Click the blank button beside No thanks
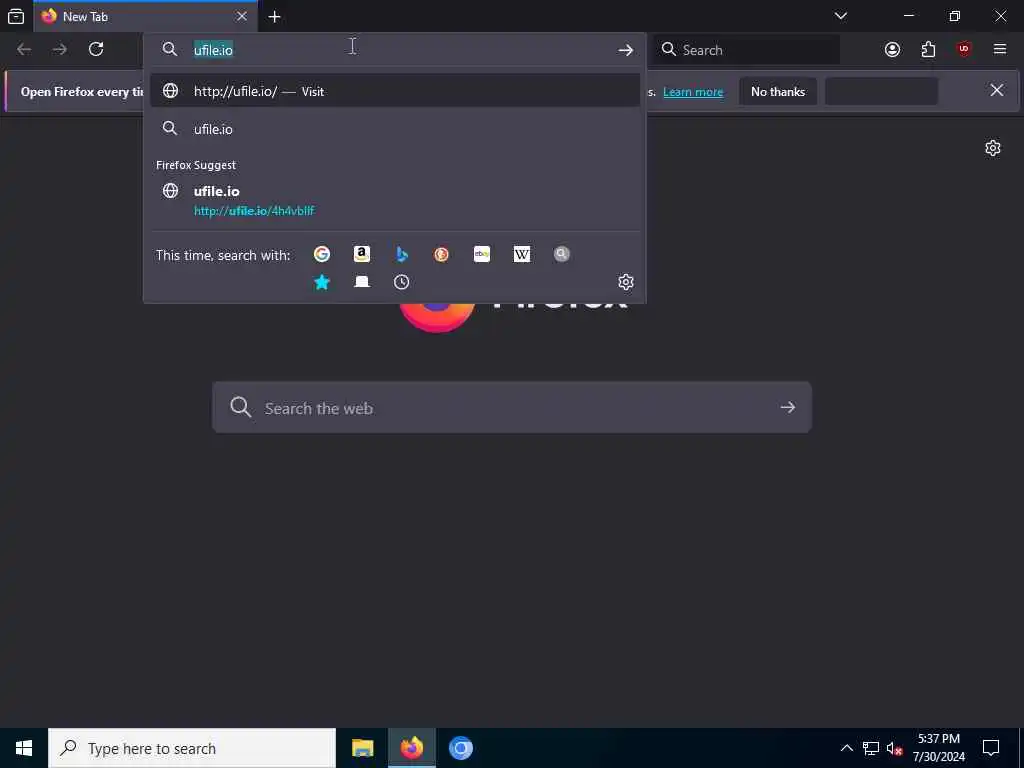Viewport: 1024px width, 768px height. pos(882,91)
